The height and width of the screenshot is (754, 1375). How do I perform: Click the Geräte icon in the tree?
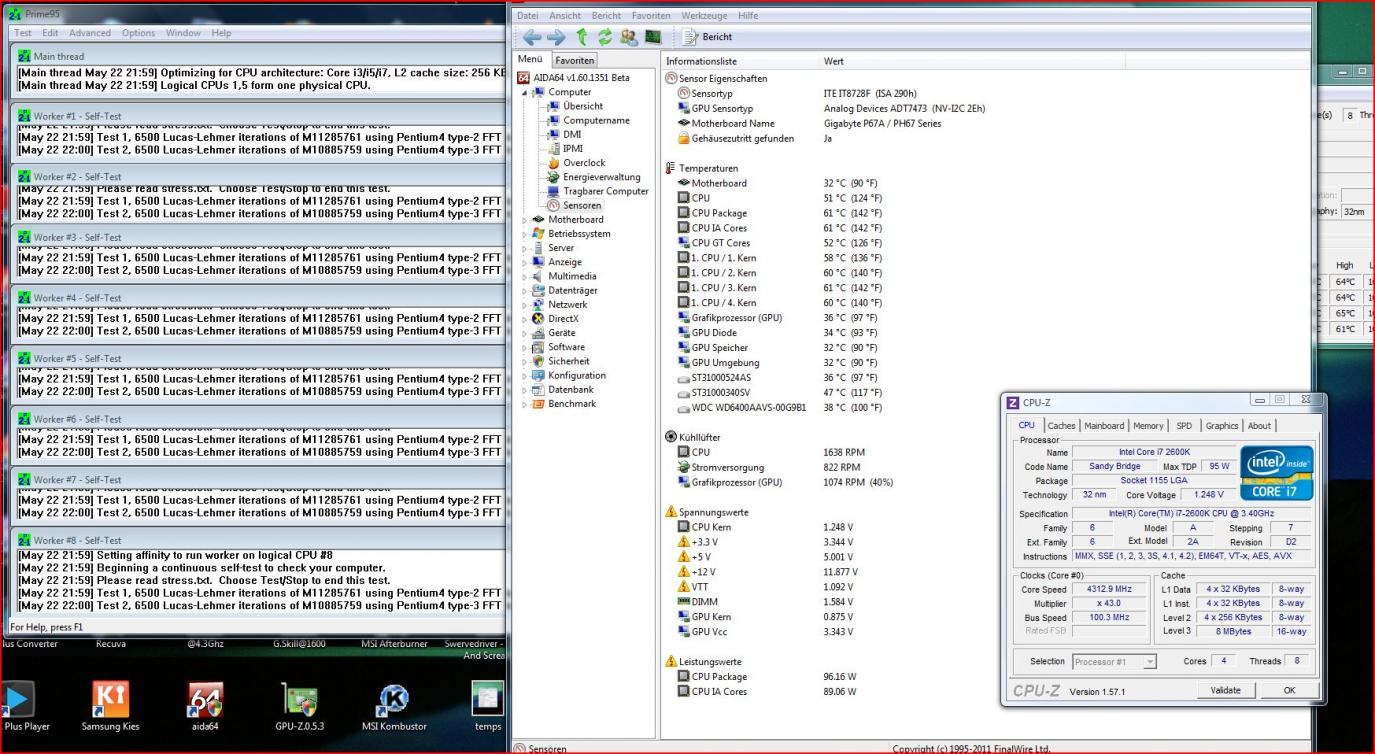click(539, 333)
